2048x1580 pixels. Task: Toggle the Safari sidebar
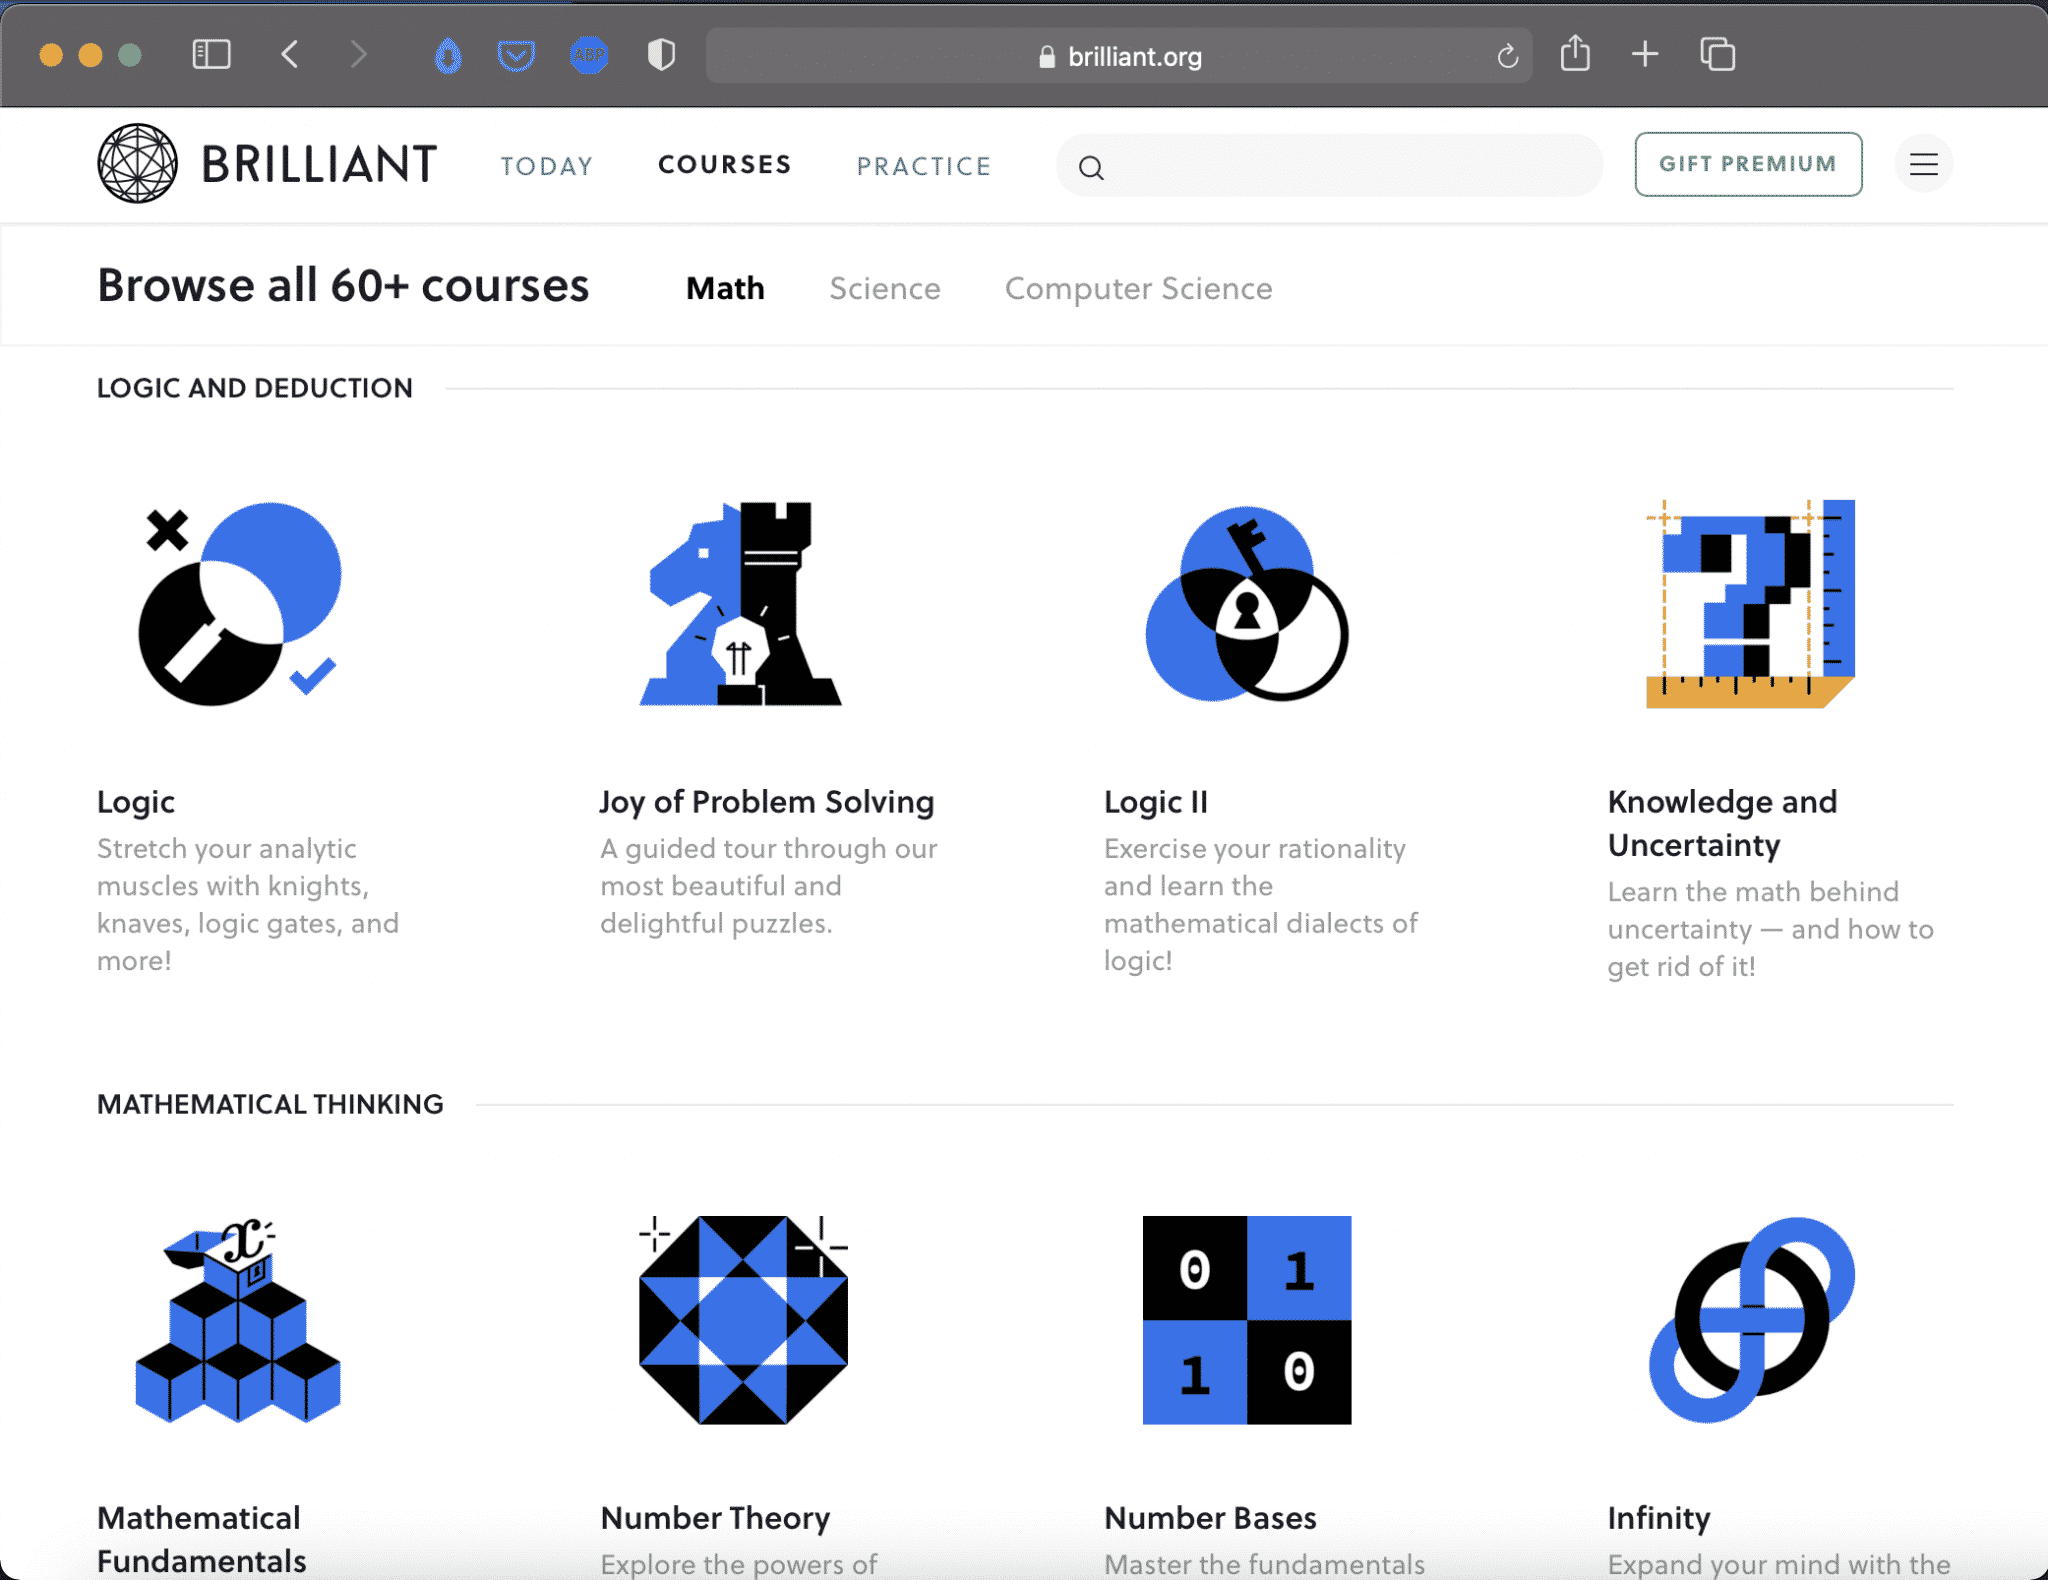(211, 54)
